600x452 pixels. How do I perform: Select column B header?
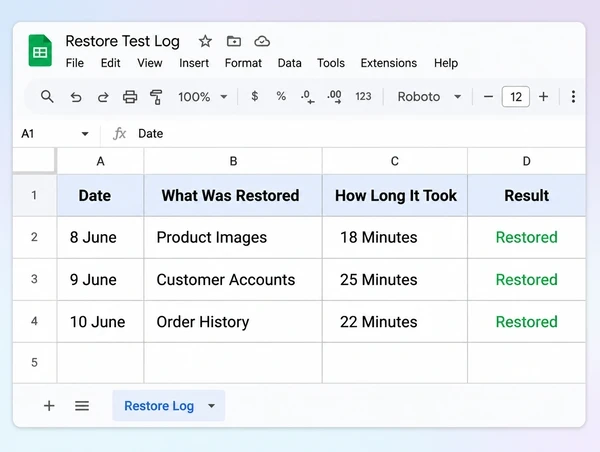point(233,161)
